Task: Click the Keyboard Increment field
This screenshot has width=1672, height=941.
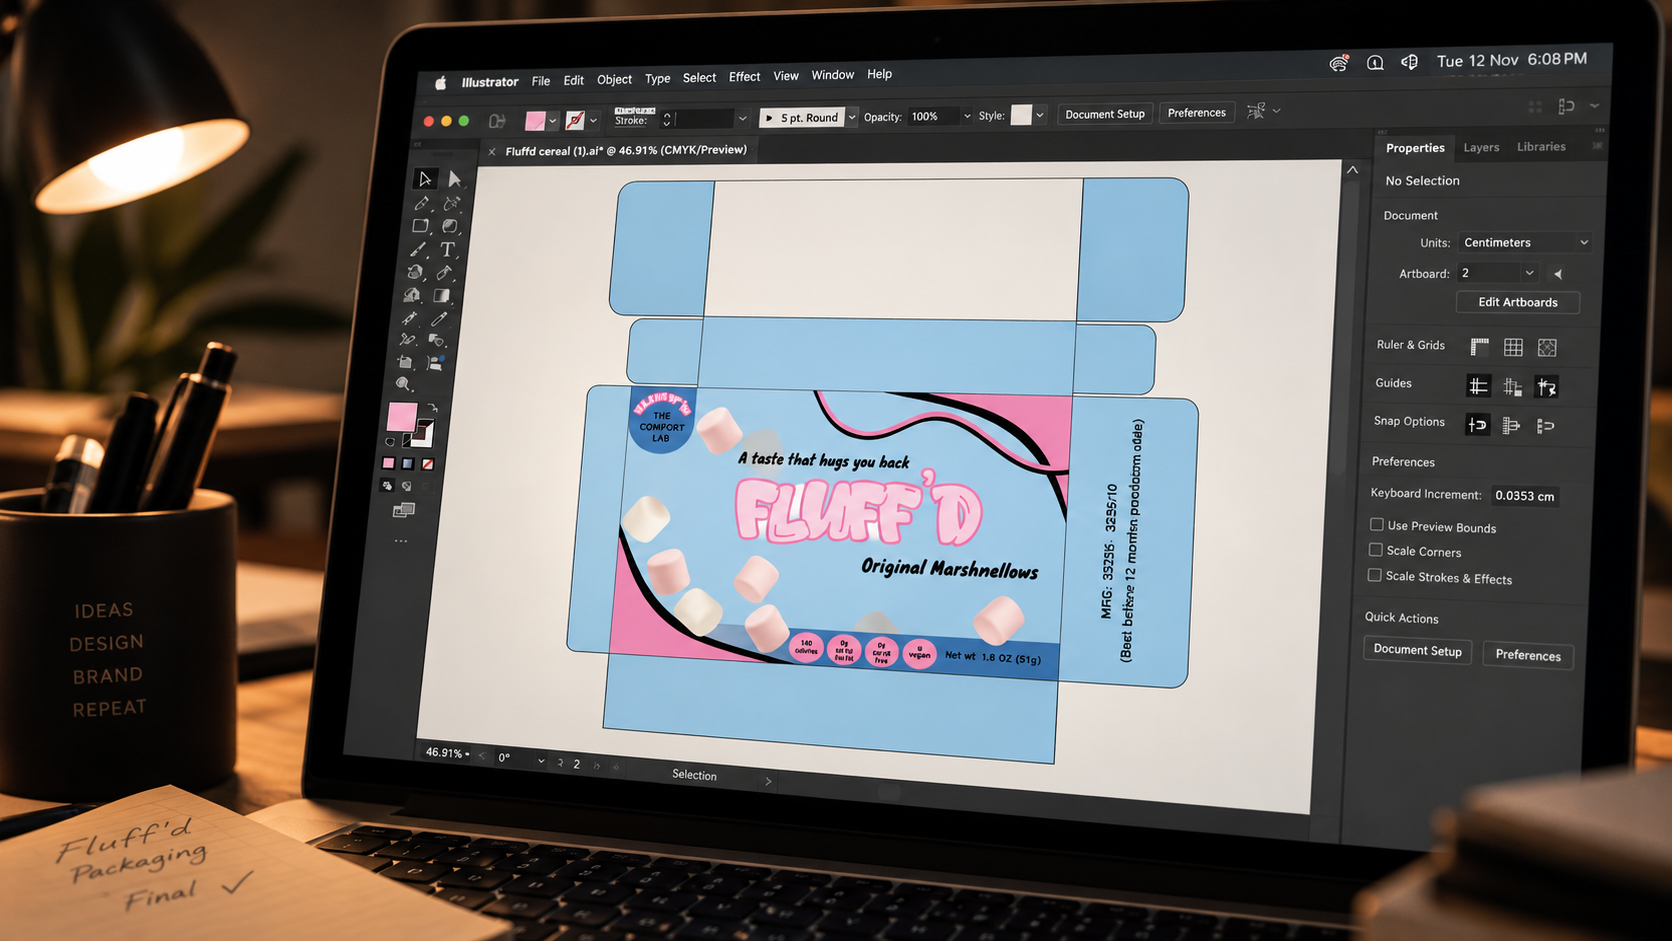Action: (1524, 495)
